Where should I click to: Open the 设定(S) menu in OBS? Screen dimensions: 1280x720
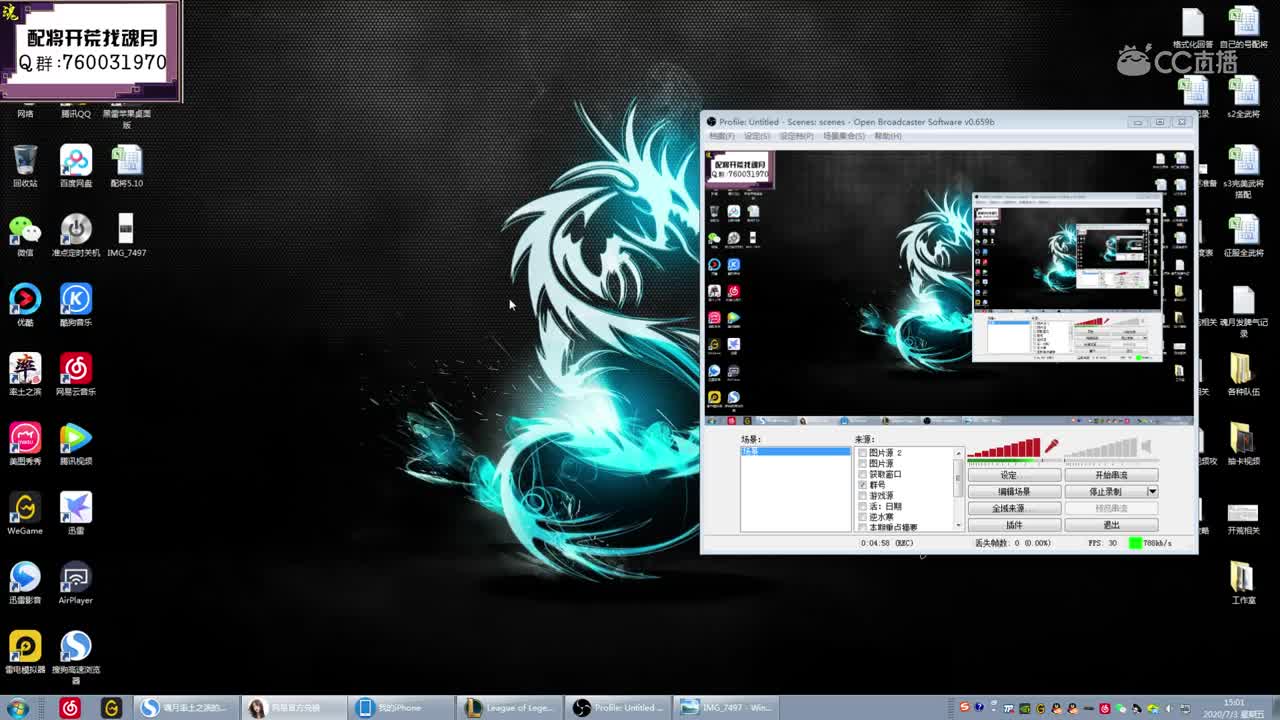757,136
